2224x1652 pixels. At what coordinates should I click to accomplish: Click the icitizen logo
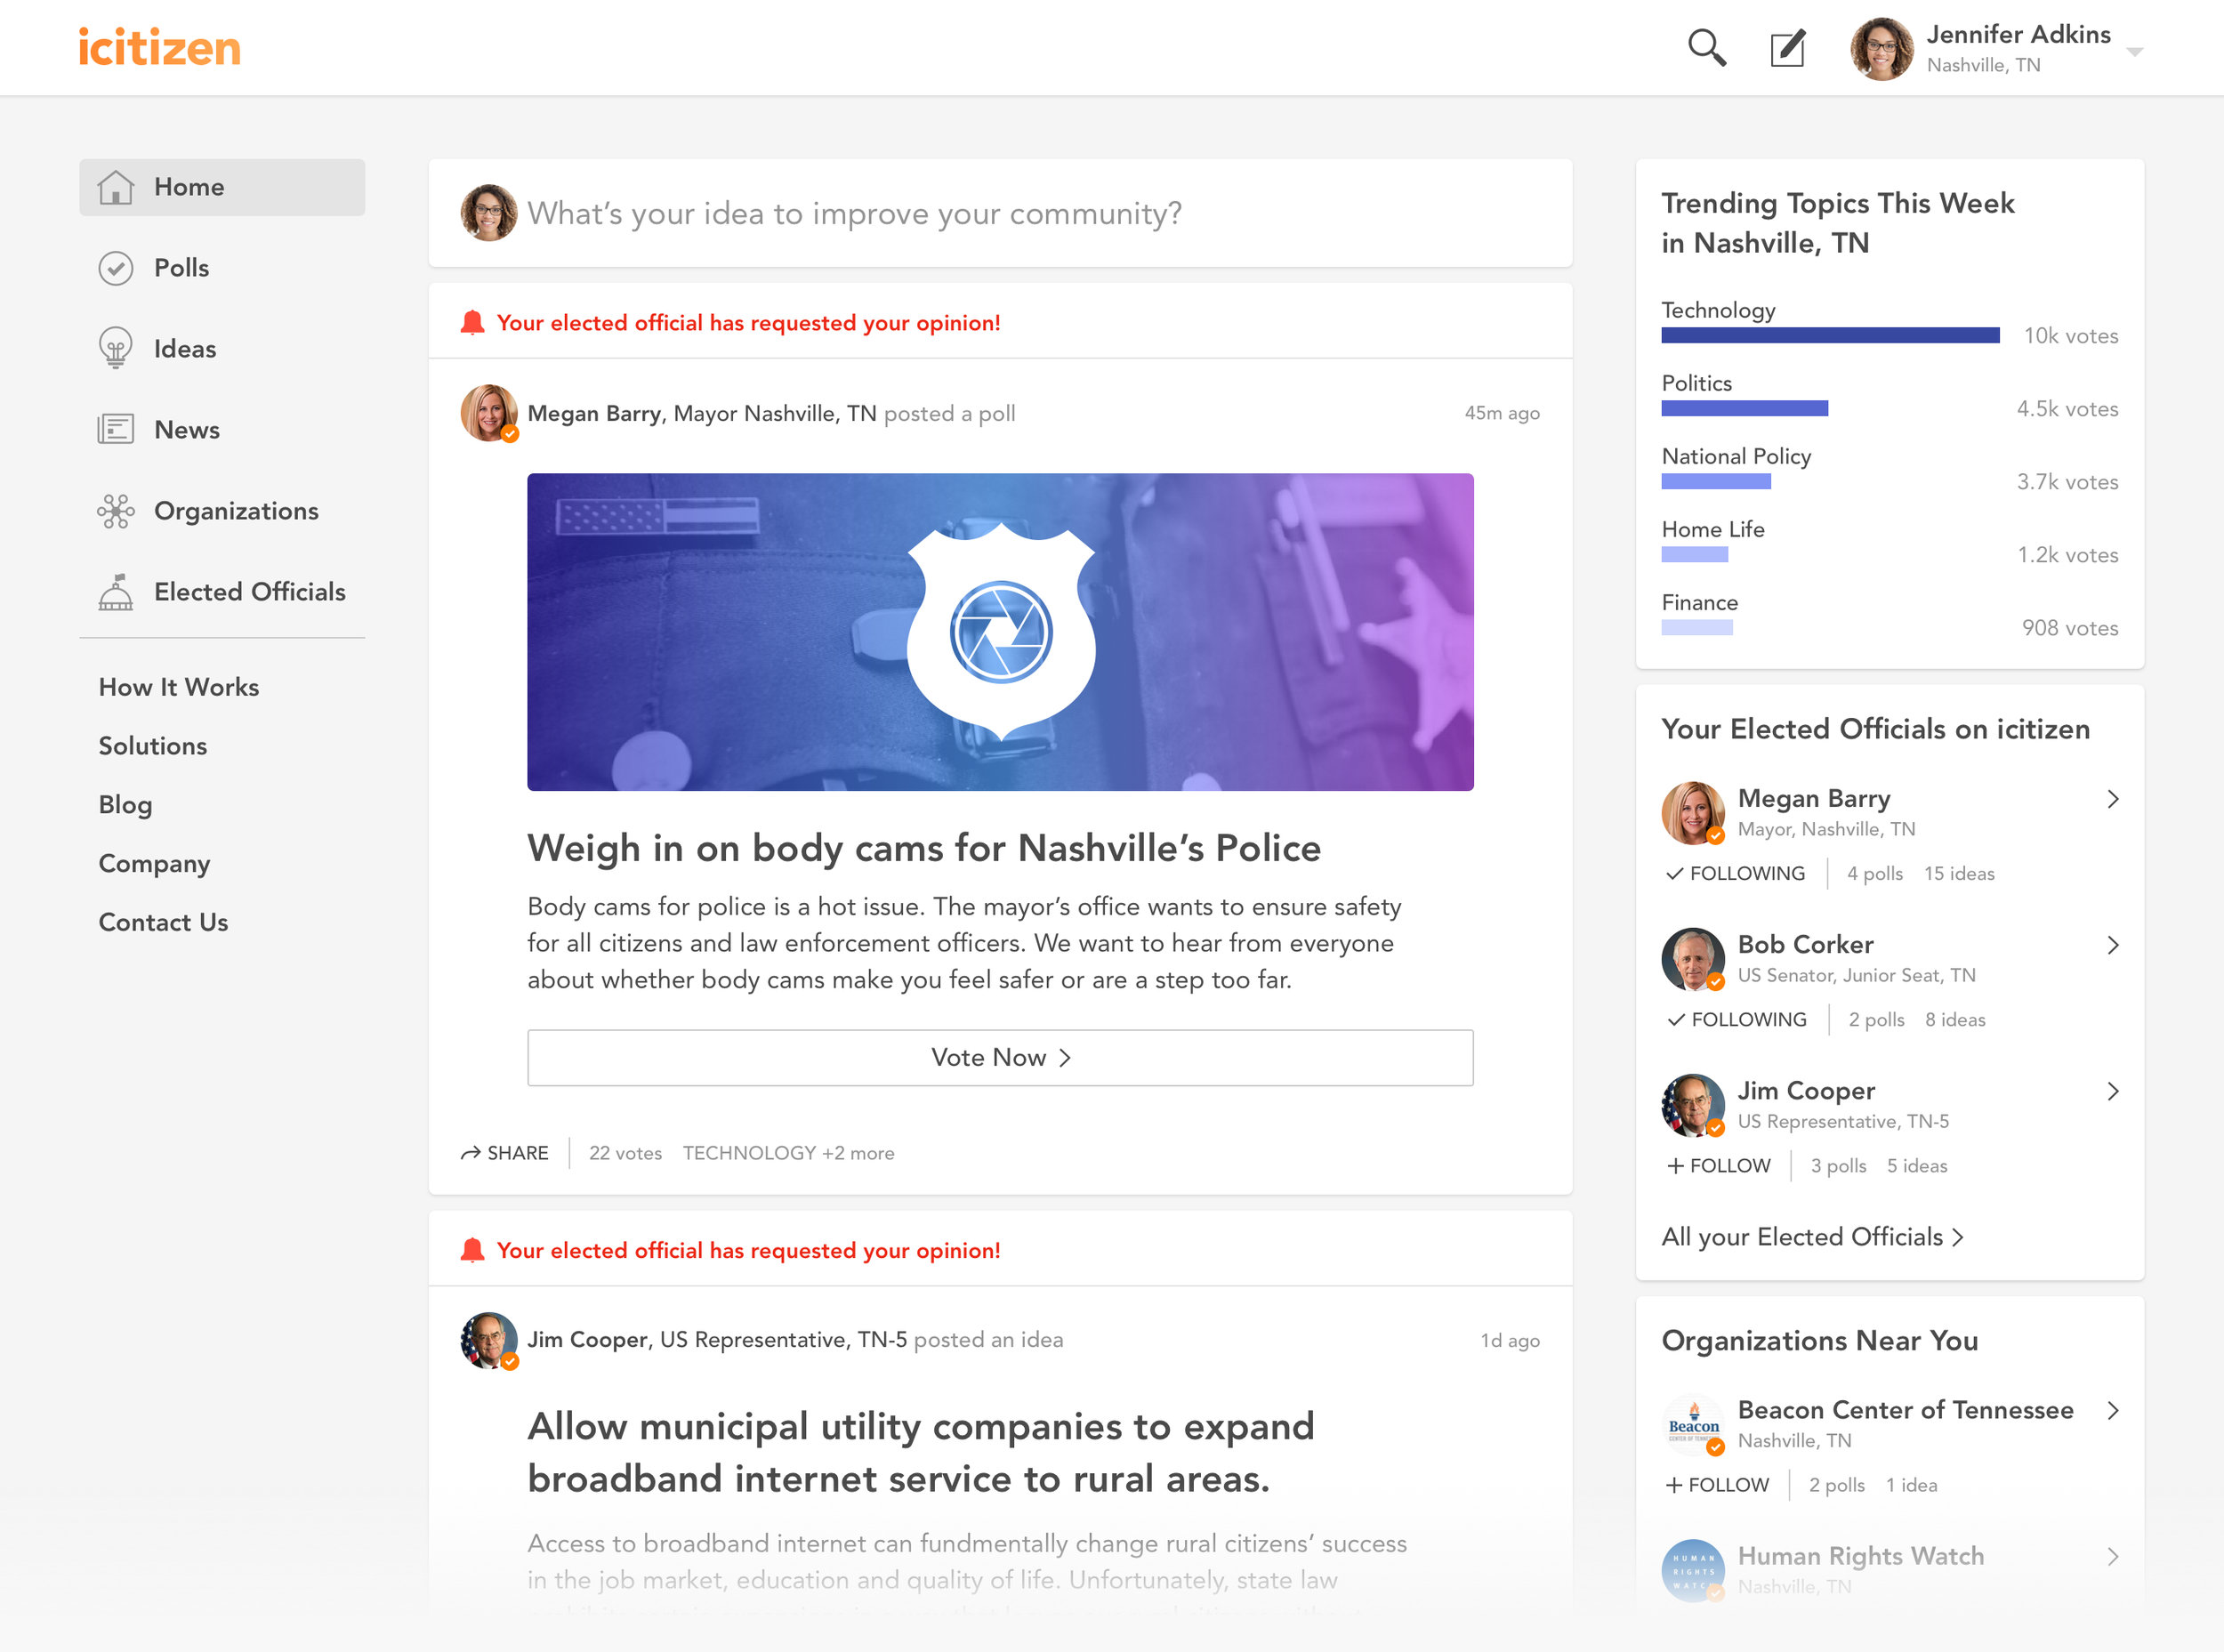[x=160, y=47]
